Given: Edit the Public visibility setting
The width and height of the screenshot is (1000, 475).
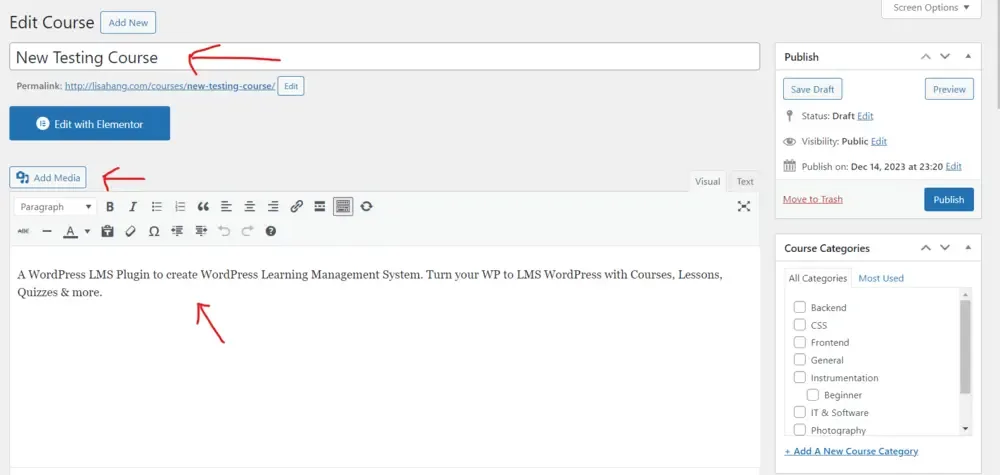Looking at the screenshot, I should point(879,142).
